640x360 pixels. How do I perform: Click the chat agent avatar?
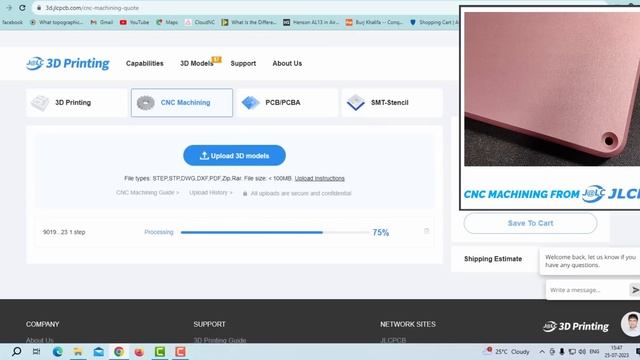pyautogui.click(x=631, y=324)
